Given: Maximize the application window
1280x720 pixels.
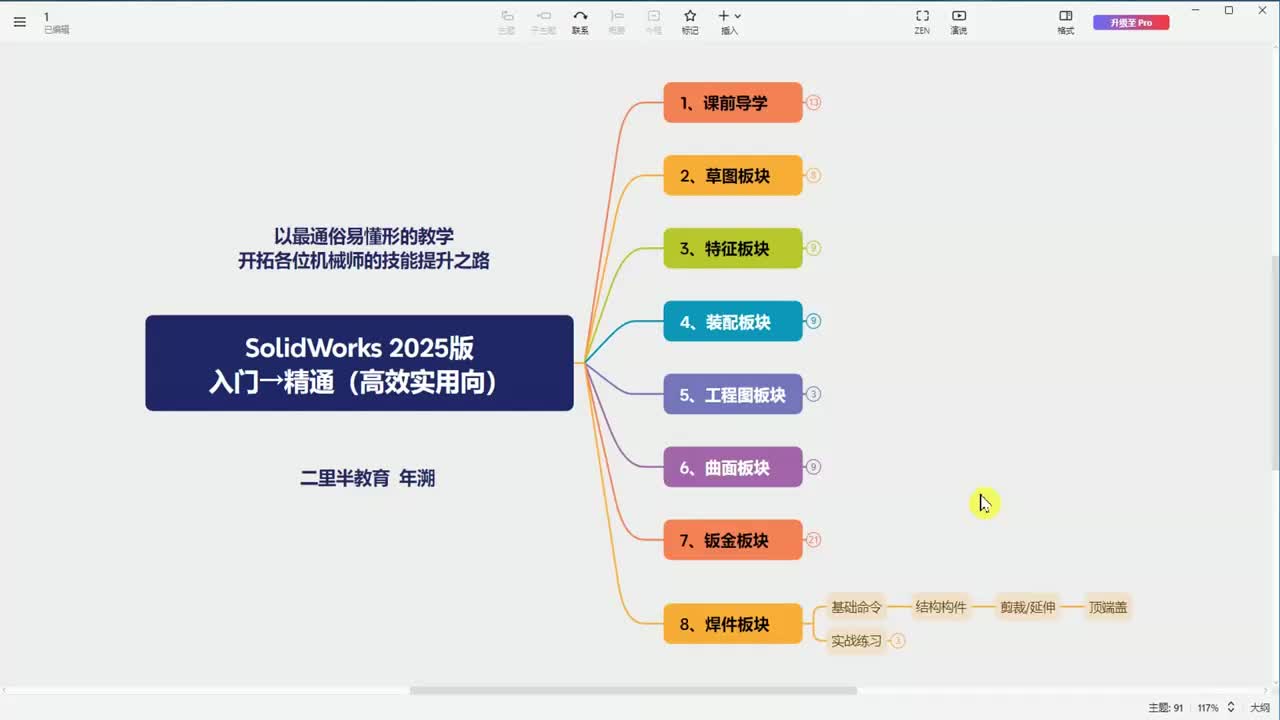Looking at the screenshot, I should pos(1229,10).
